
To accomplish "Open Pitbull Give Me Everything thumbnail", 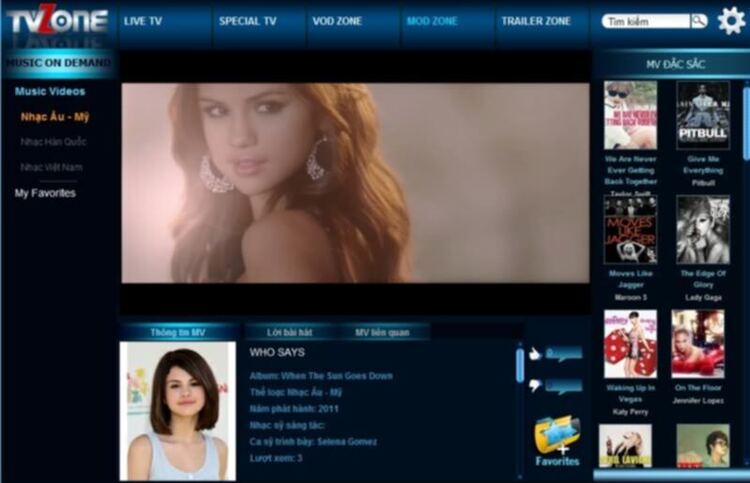I will (703, 115).
